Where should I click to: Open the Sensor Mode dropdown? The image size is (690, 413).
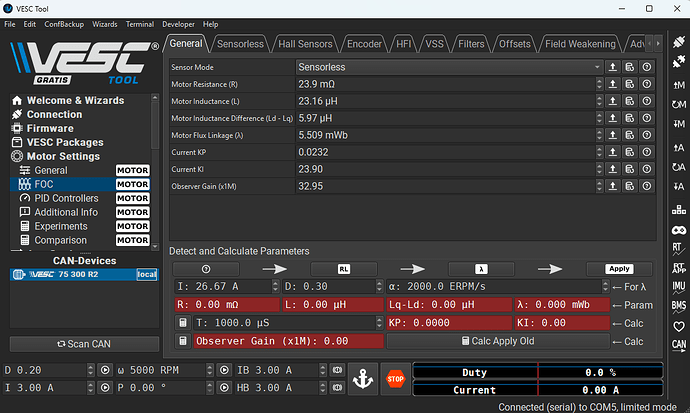tap(449, 67)
